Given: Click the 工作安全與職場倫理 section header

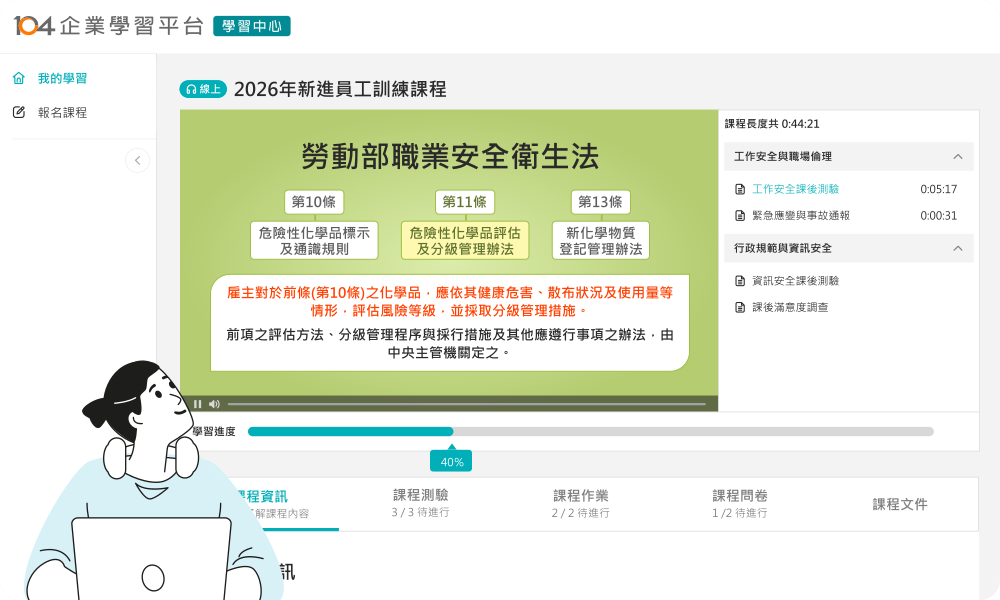Looking at the screenshot, I should pyautogui.click(x=849, y=157).
